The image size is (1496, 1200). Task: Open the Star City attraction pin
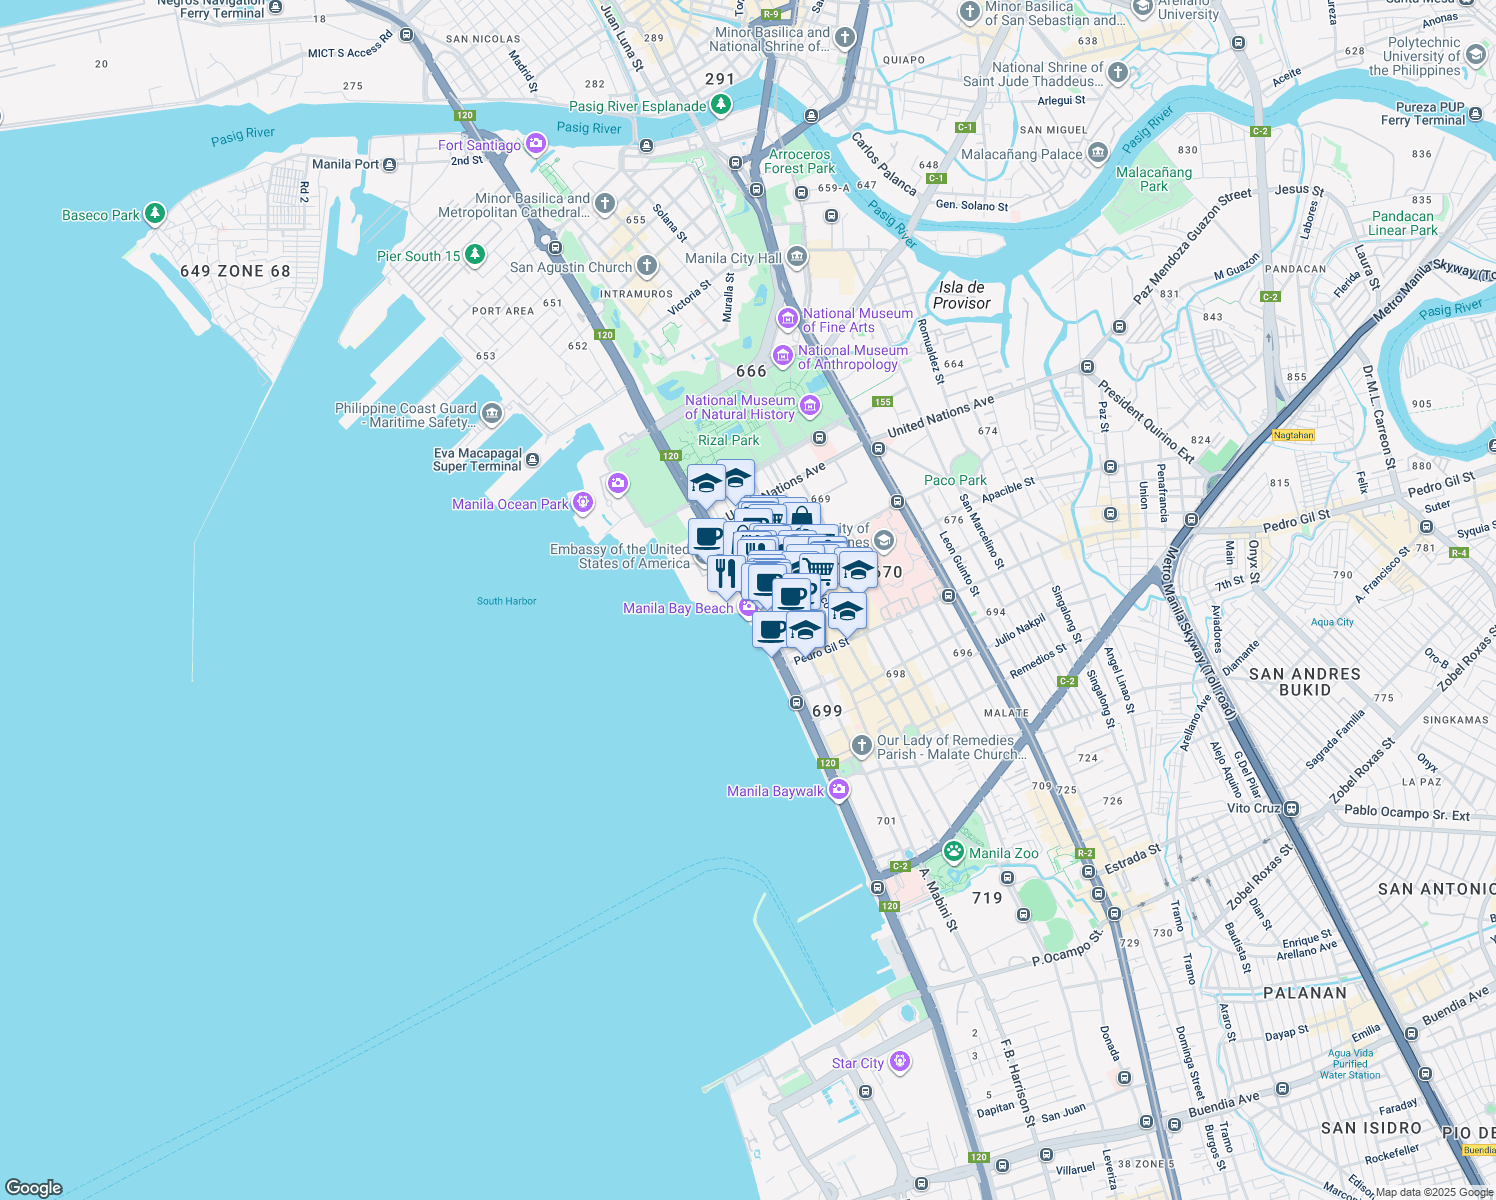(x=900, y=1062)
